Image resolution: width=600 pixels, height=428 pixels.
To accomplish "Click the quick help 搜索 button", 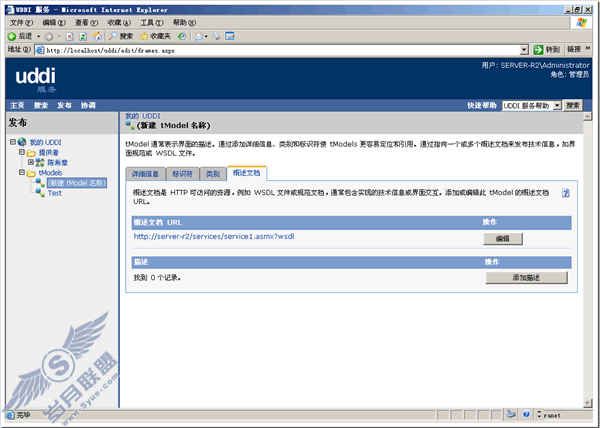I will [x=573, y=105].
